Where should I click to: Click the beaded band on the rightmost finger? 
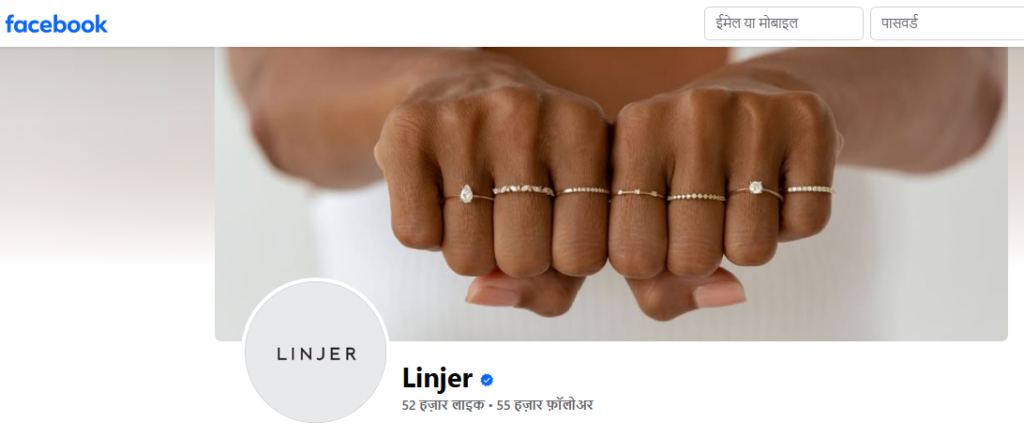[810, 189]
